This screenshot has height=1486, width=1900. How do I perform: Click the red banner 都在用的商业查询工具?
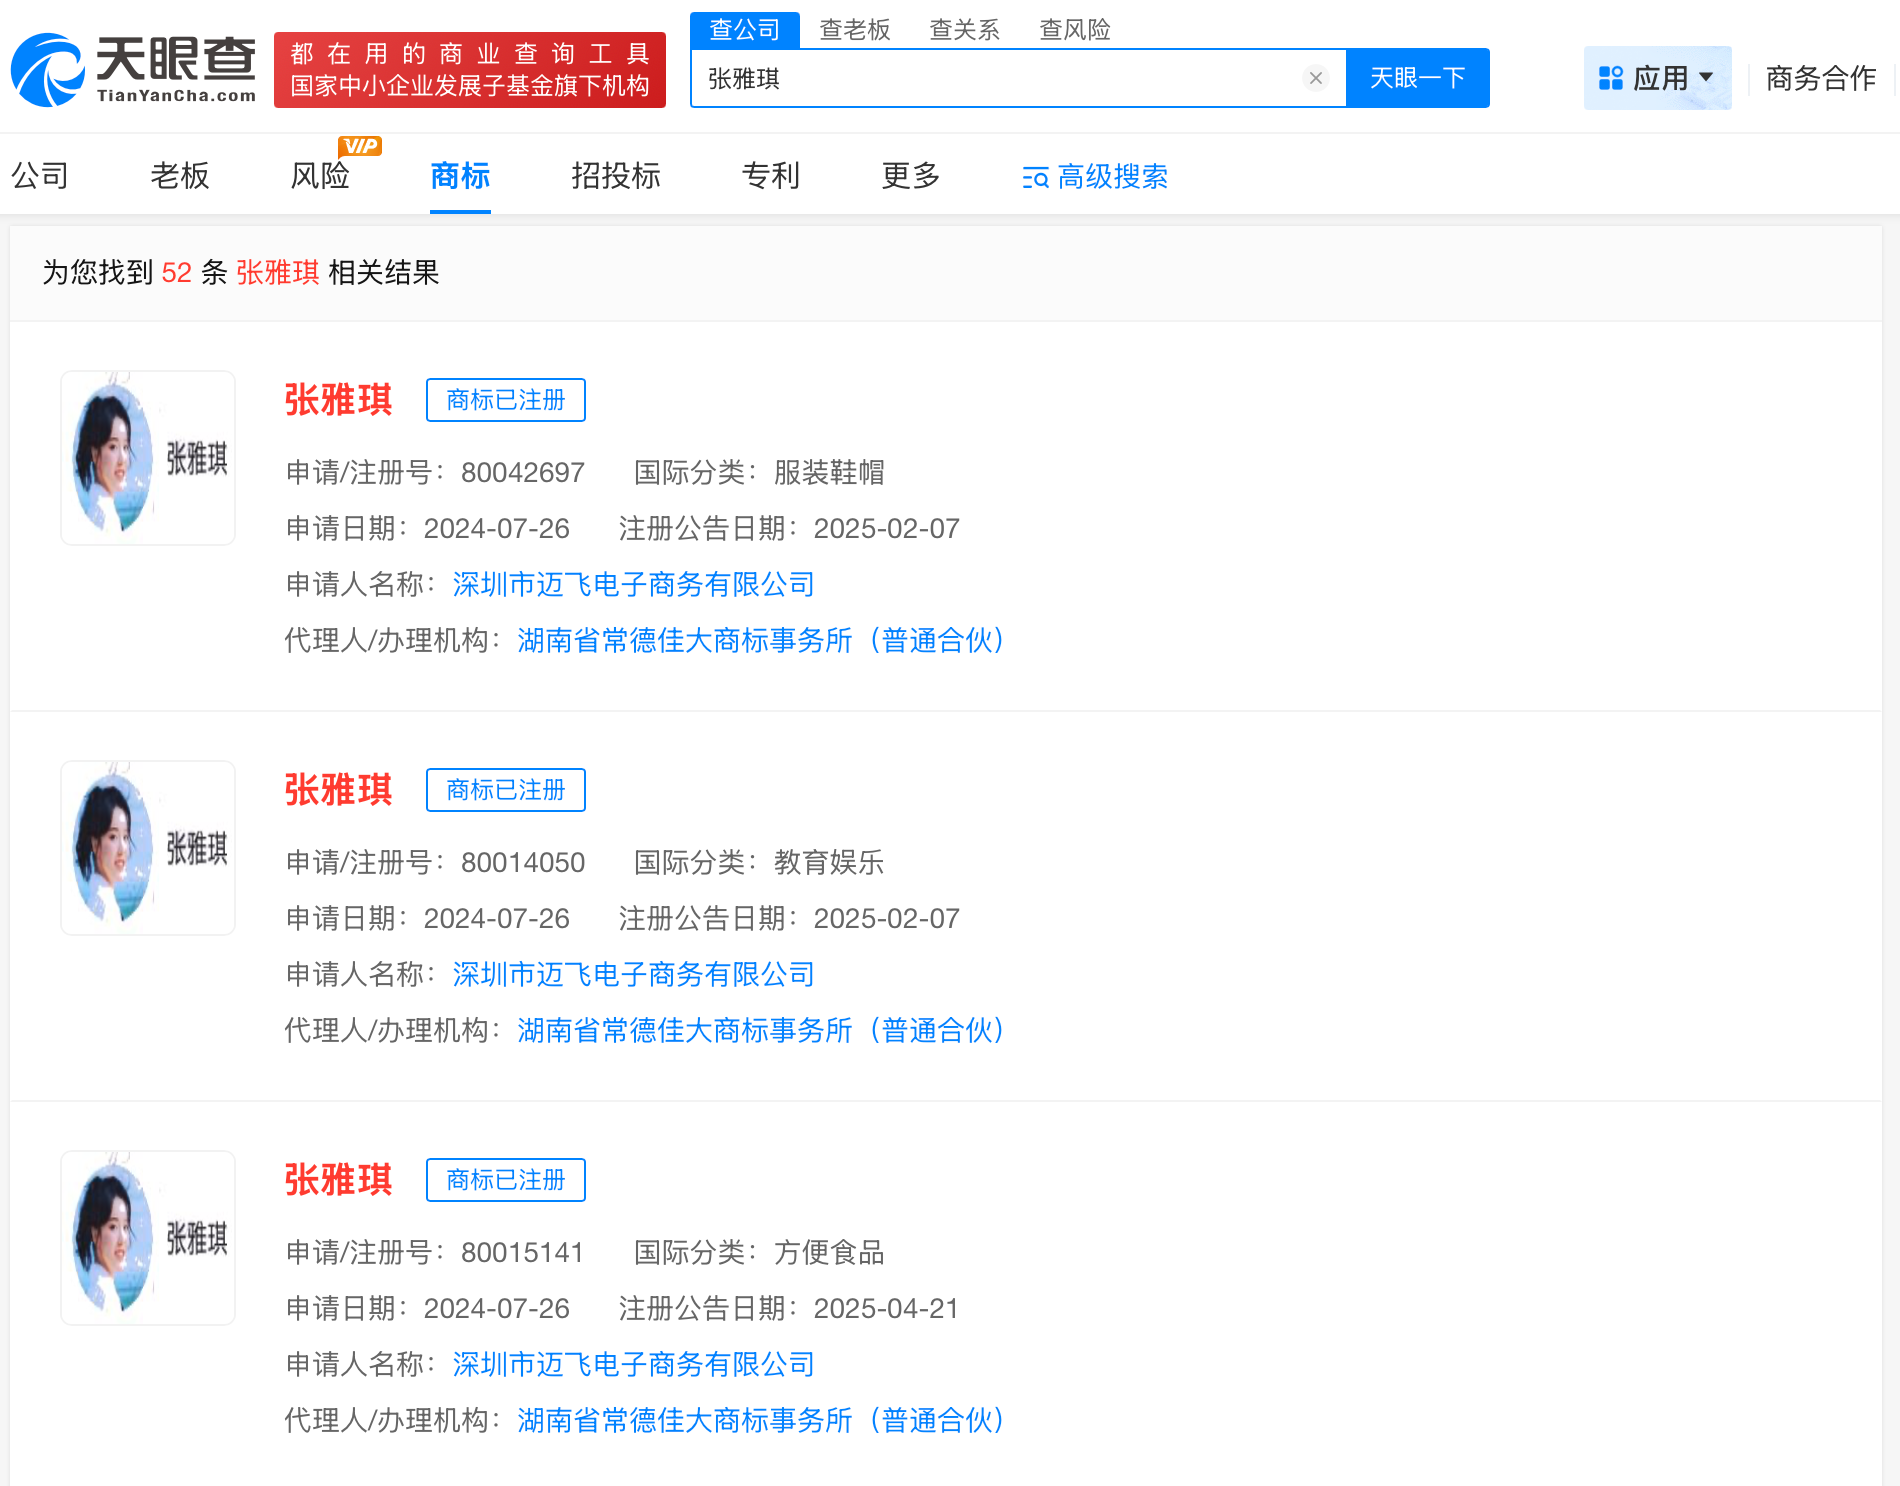[x=470, y=70]
